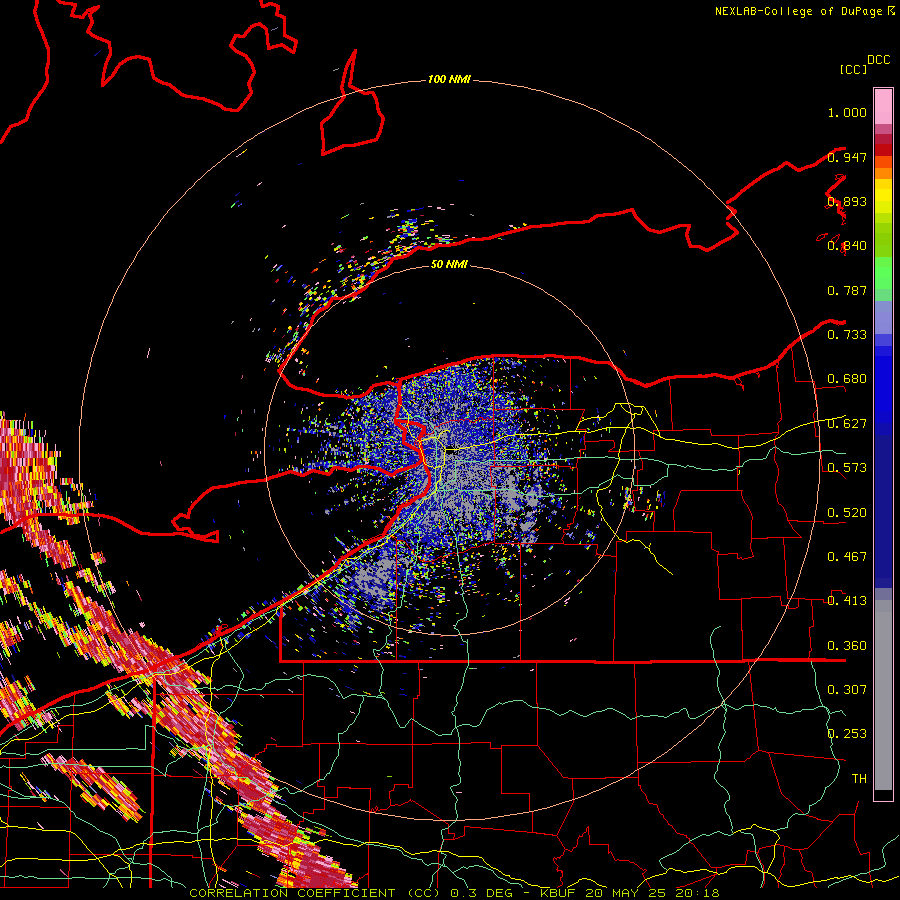The image size is (900, 900).
Task: Click the TH threshold label
Action: pyautogui.click(x=859, y=778)
